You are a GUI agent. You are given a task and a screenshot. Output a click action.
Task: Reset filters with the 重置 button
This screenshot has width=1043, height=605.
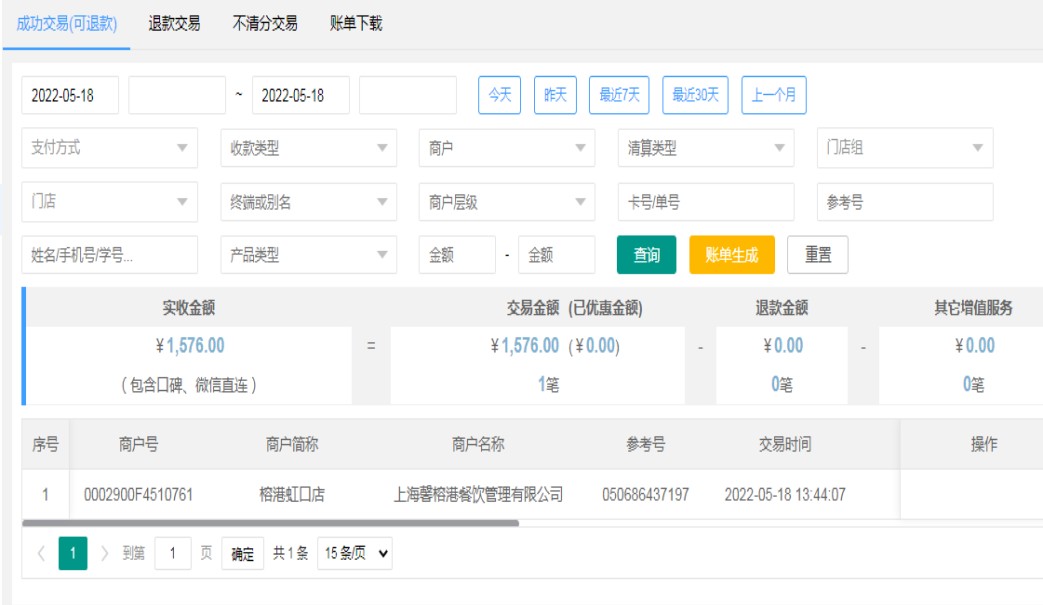click(x=817, y=255)
